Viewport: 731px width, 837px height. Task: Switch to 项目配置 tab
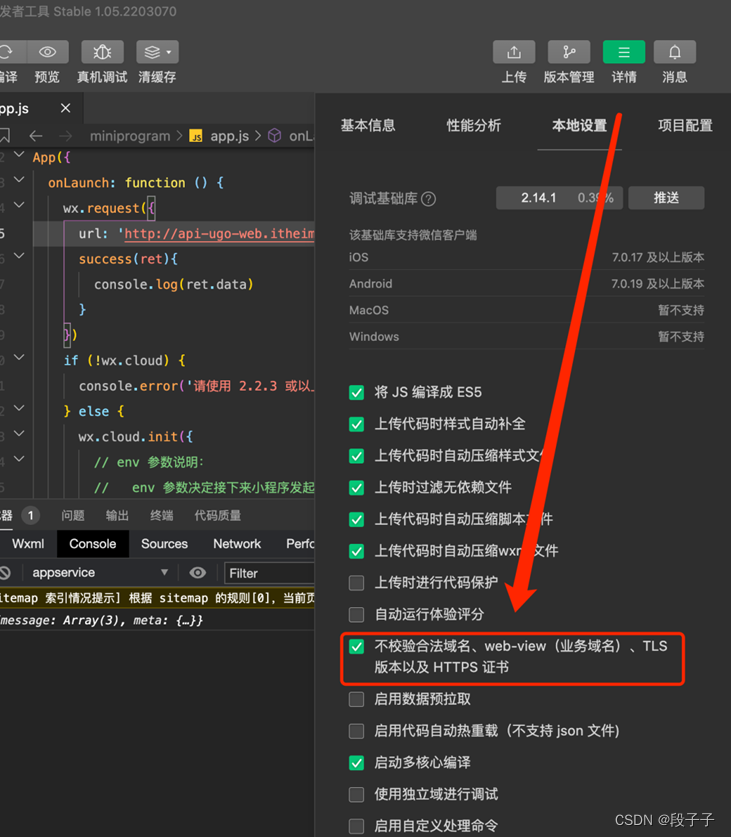[685, 125]
